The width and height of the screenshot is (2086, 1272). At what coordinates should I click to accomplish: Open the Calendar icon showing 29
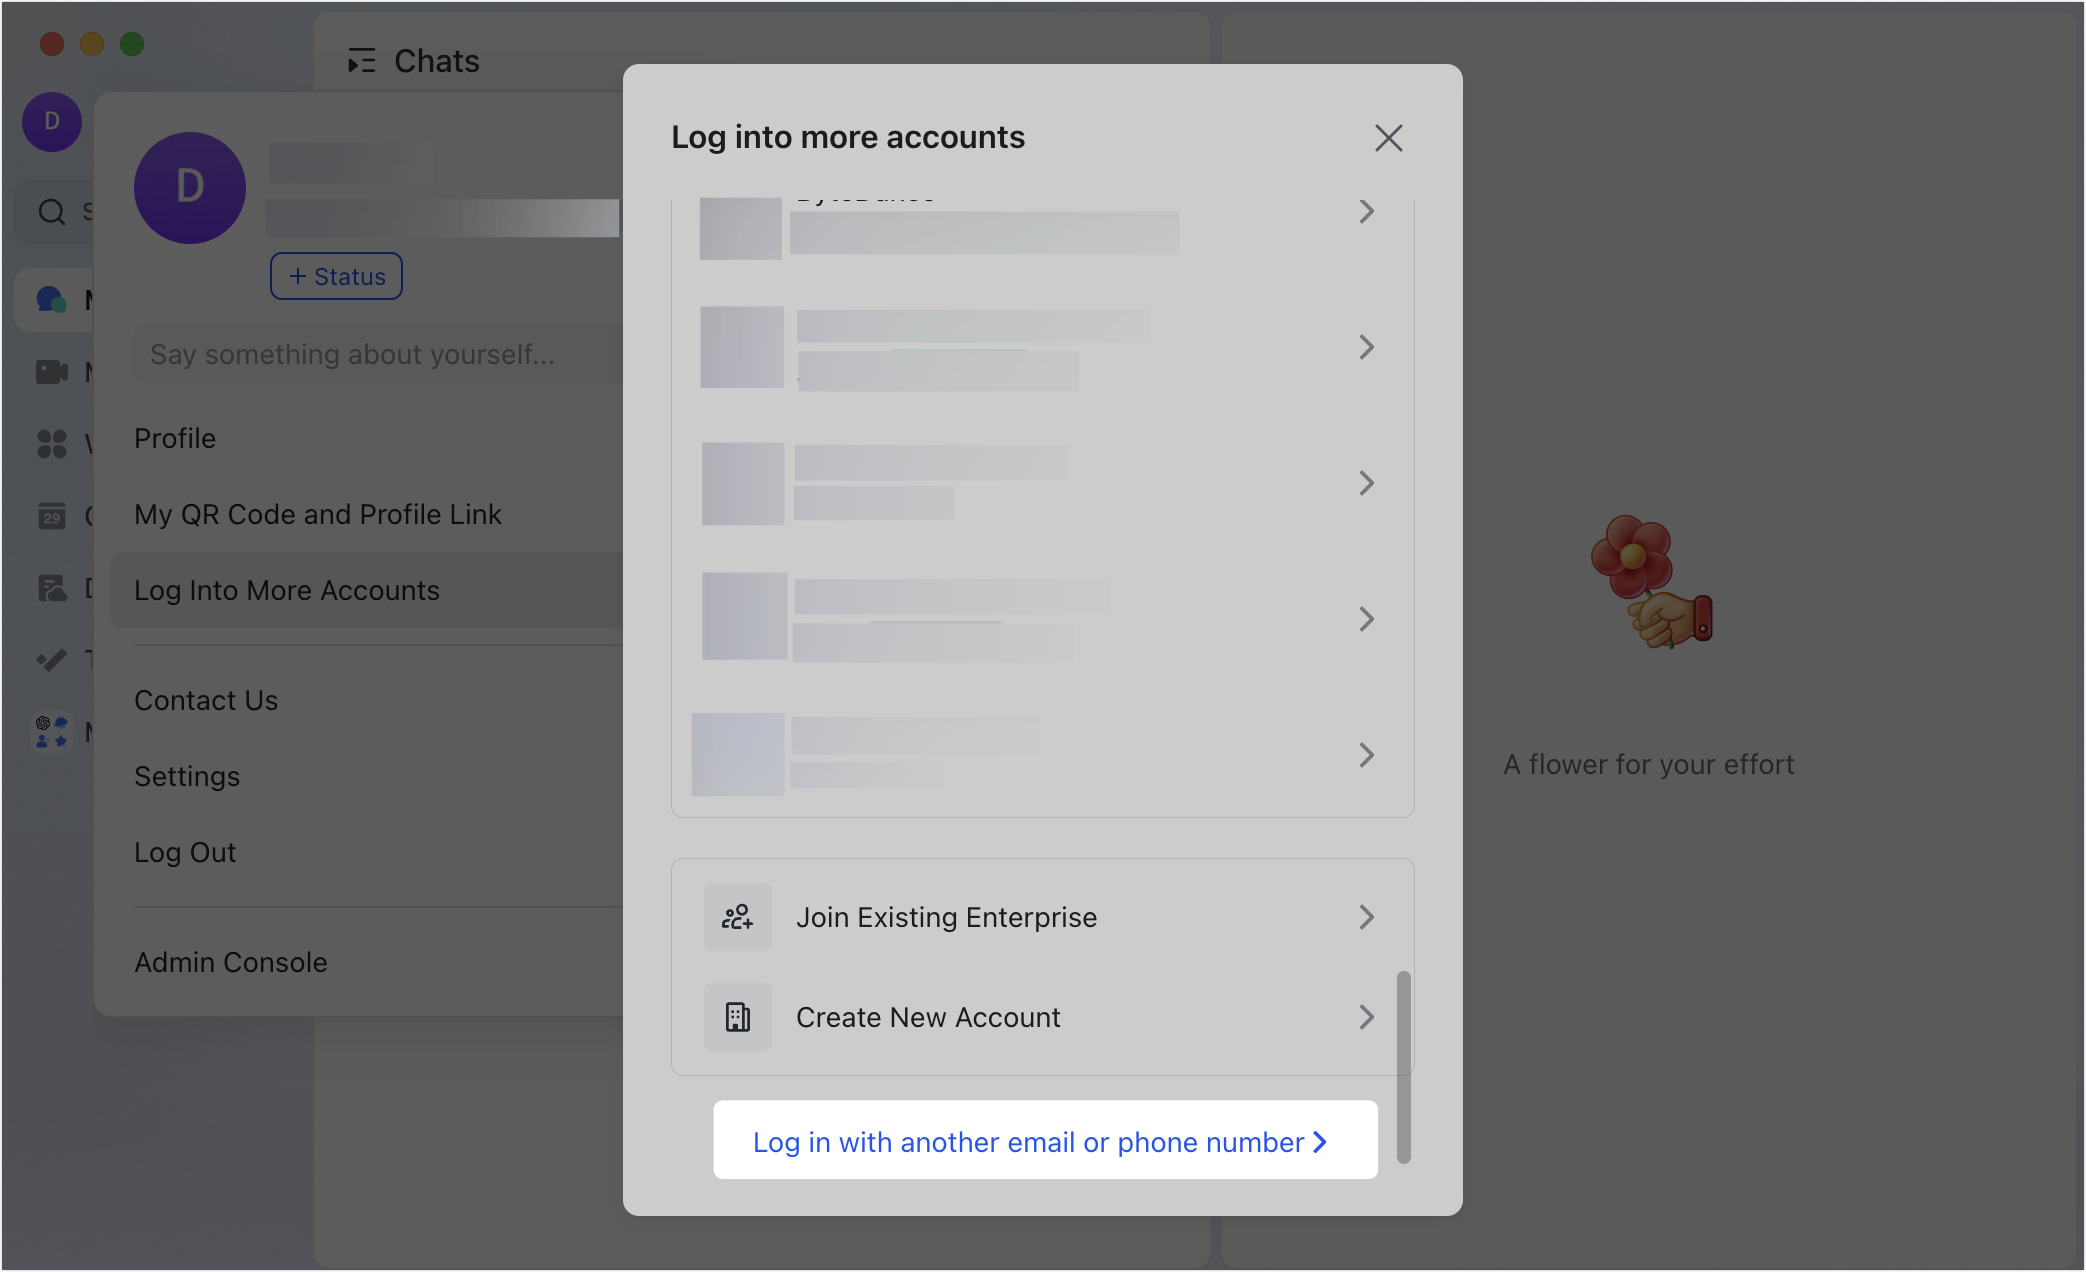pyautogui.click(x=51, y=516)
